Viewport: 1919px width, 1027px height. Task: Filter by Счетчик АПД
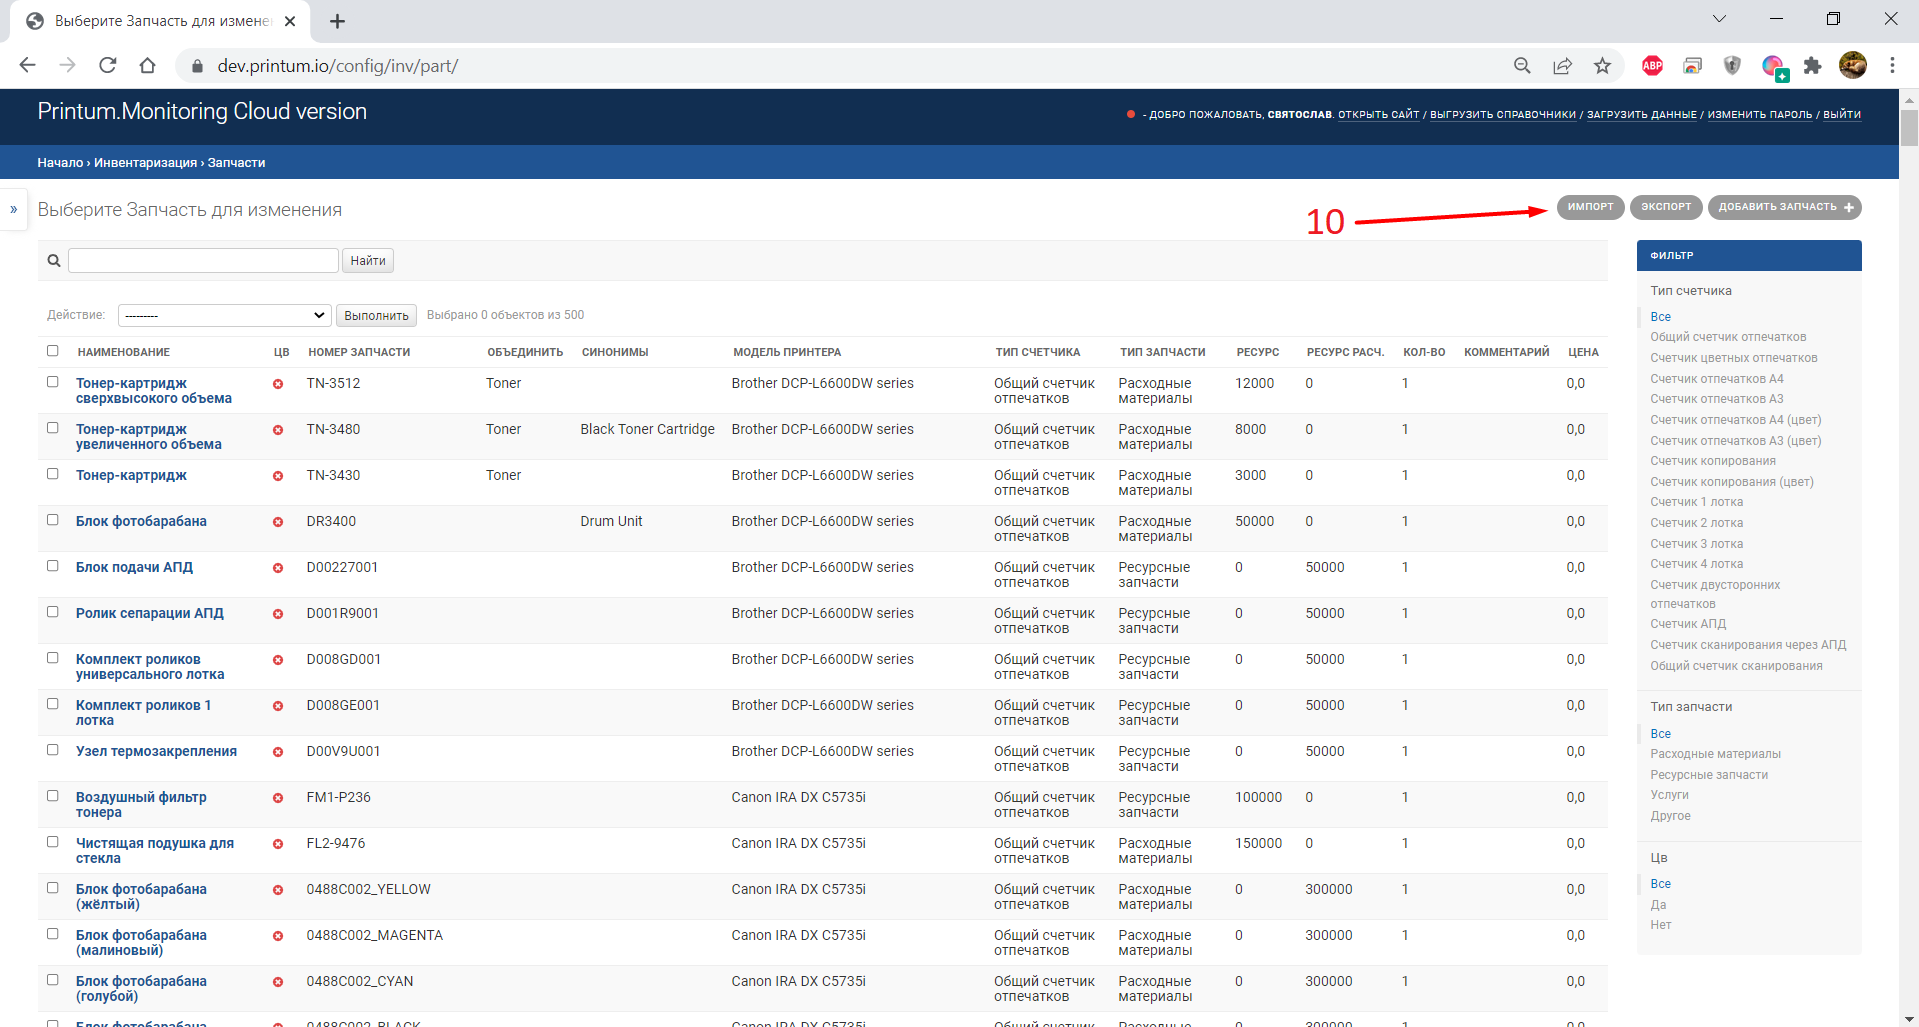1688,624
